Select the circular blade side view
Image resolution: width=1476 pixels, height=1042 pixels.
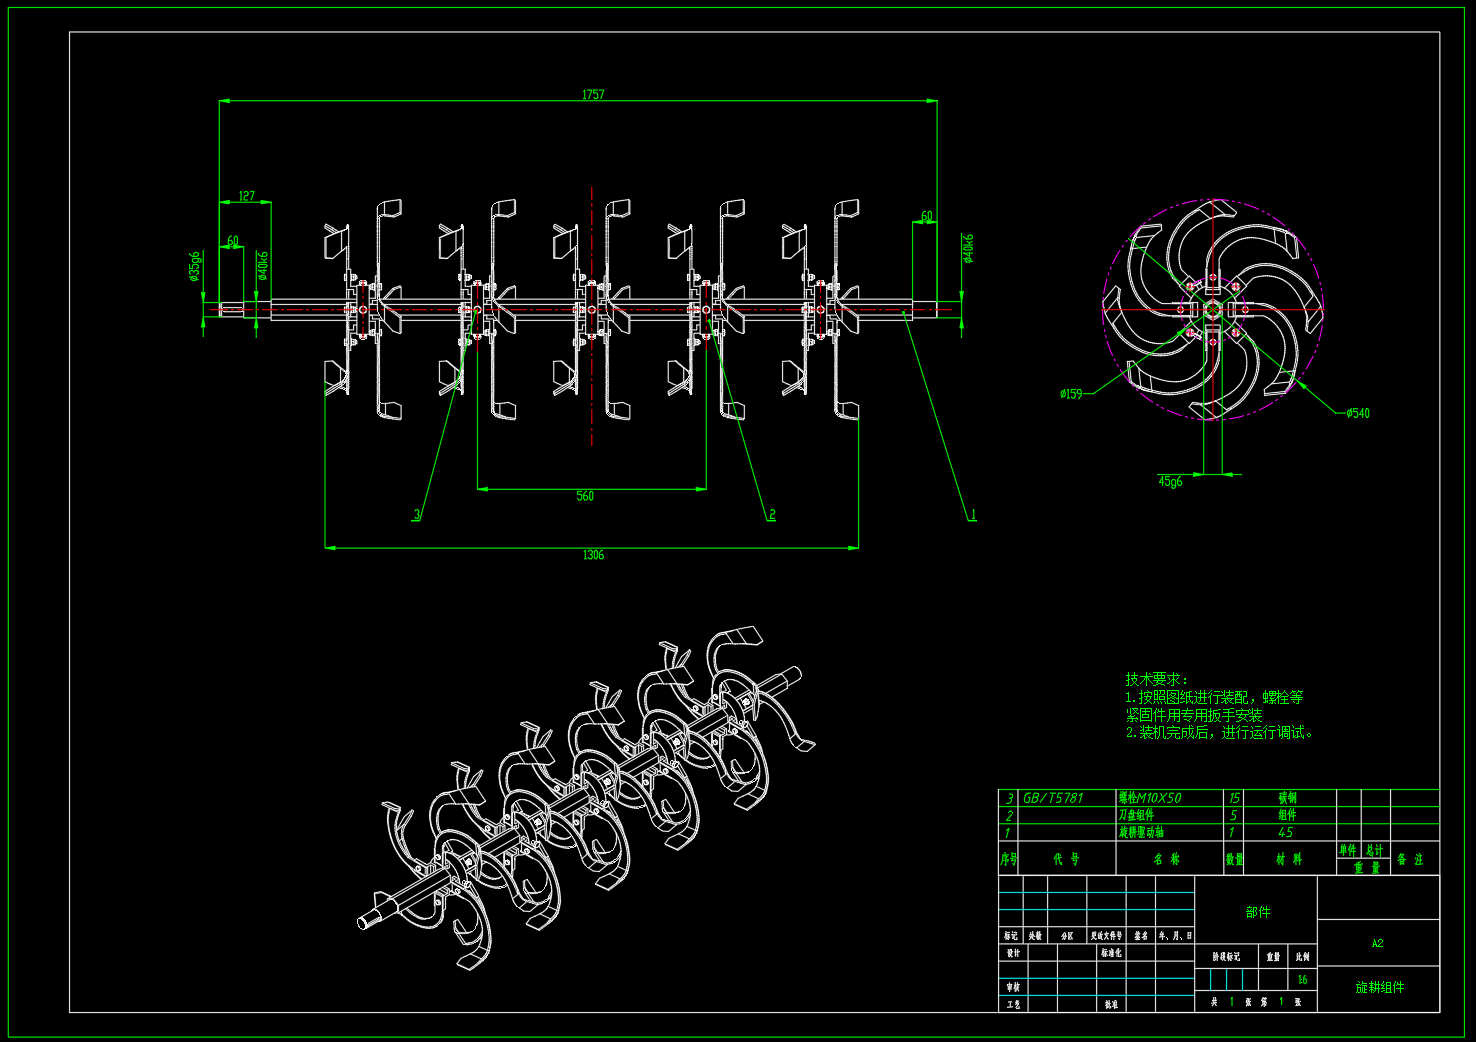[x=1212, y=310]
